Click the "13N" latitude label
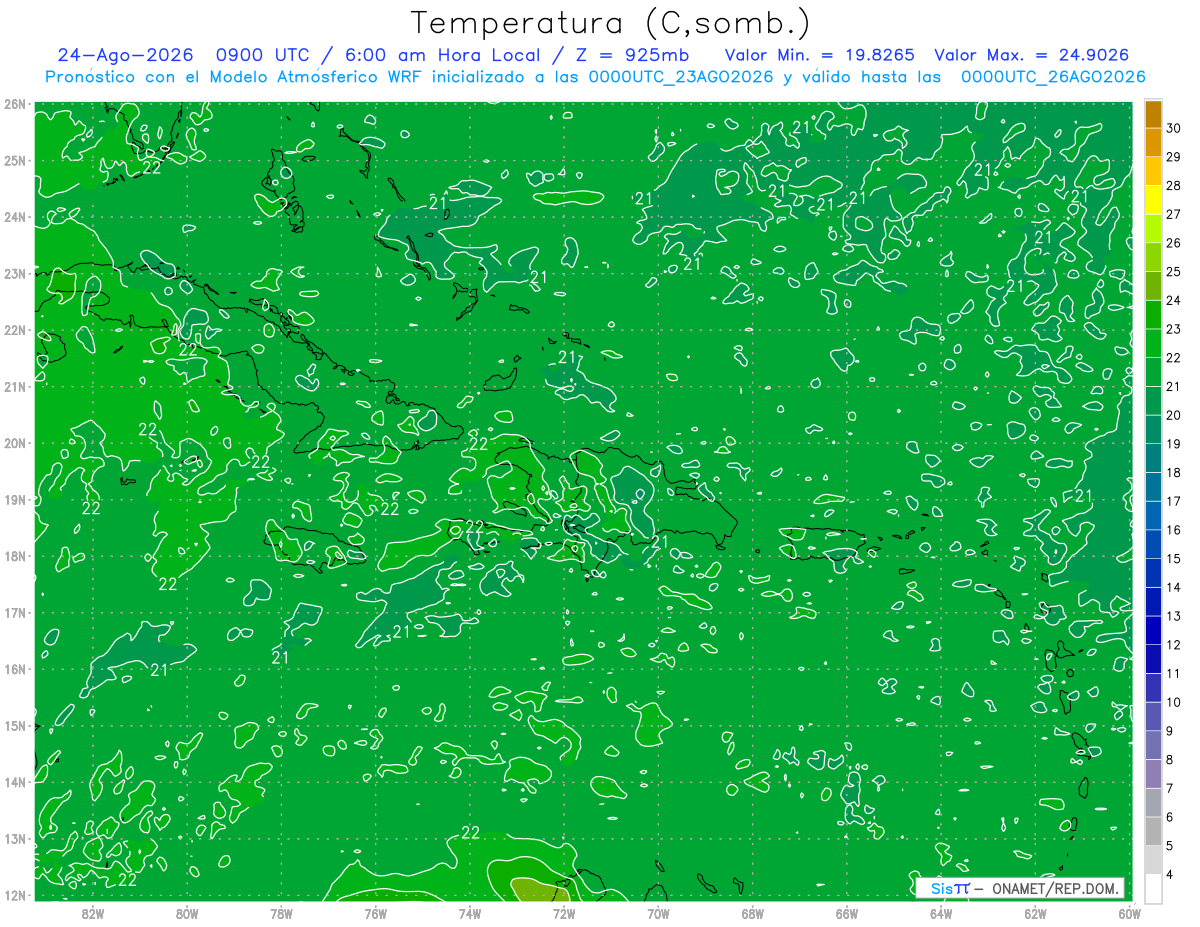This screenshot has width=1200, height=927. (x=14, y=838)
